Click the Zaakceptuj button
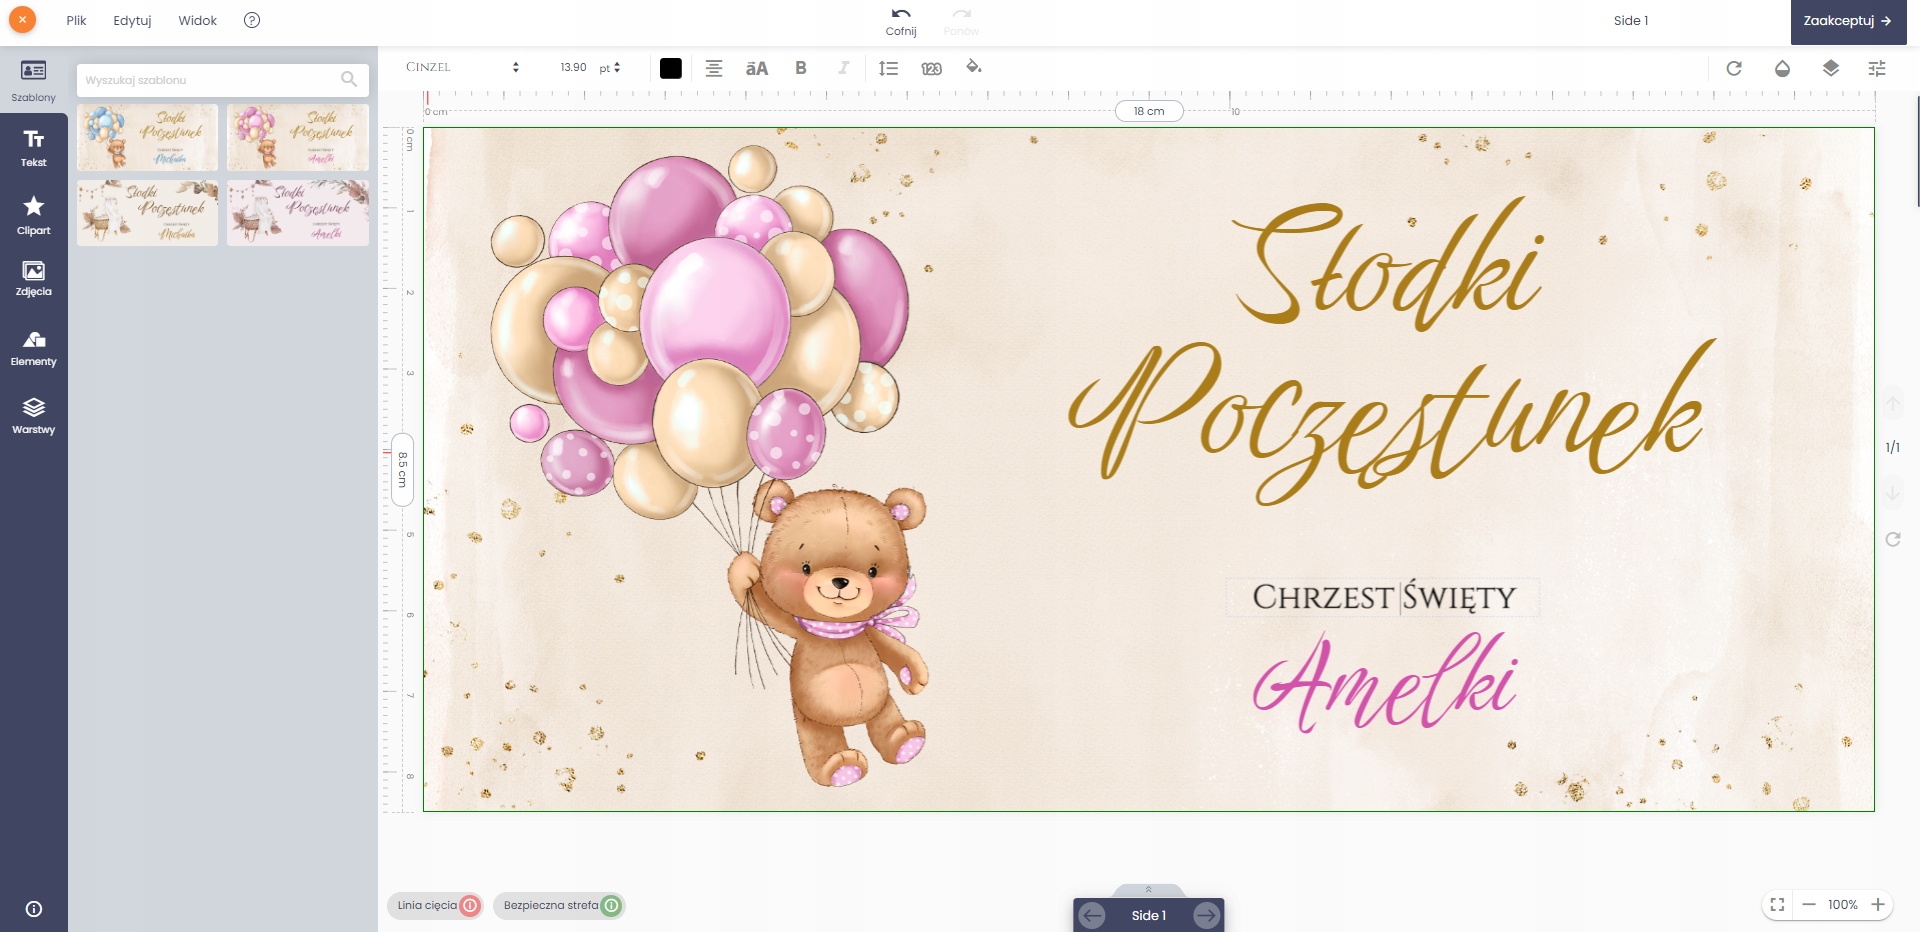The width and height of the screenshot is (1920, 932). 1847,21
